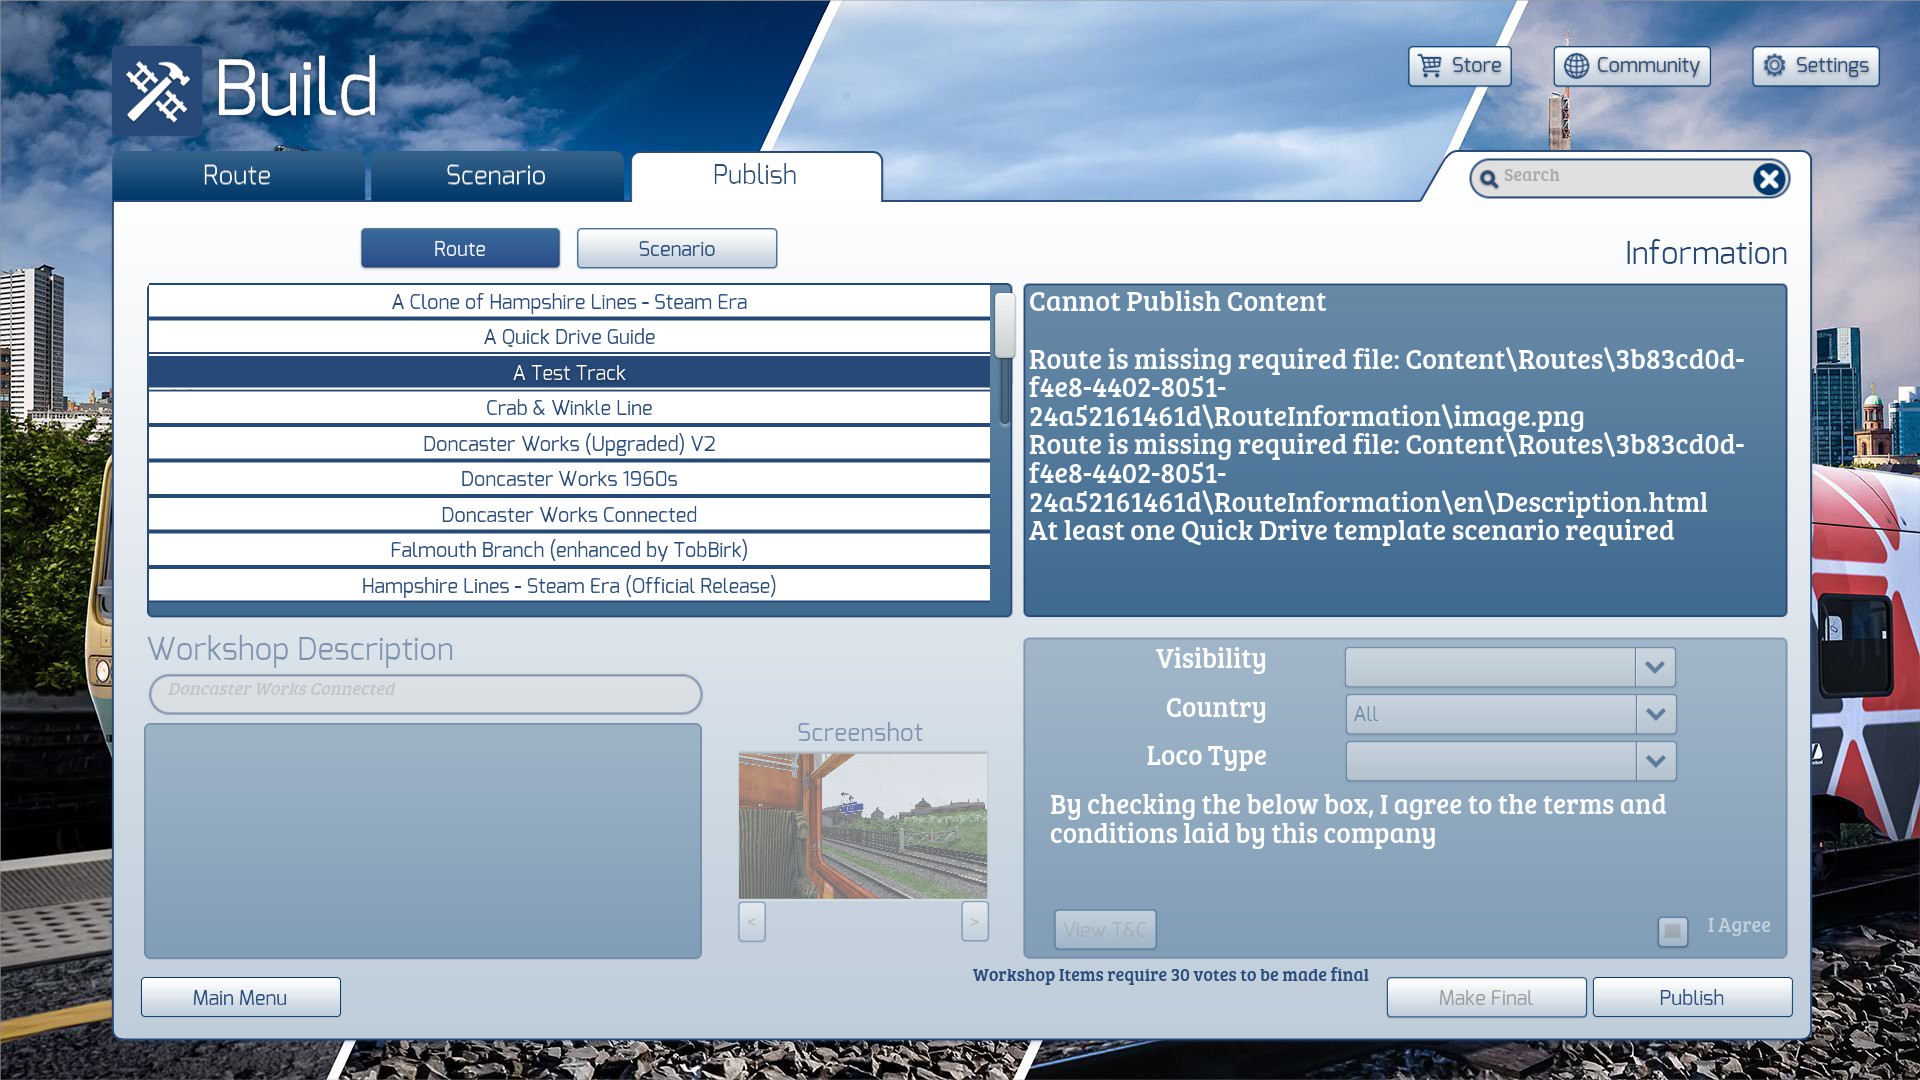Click the magnifier search icon
Screen dimensions: 1920x1080
1489,179
